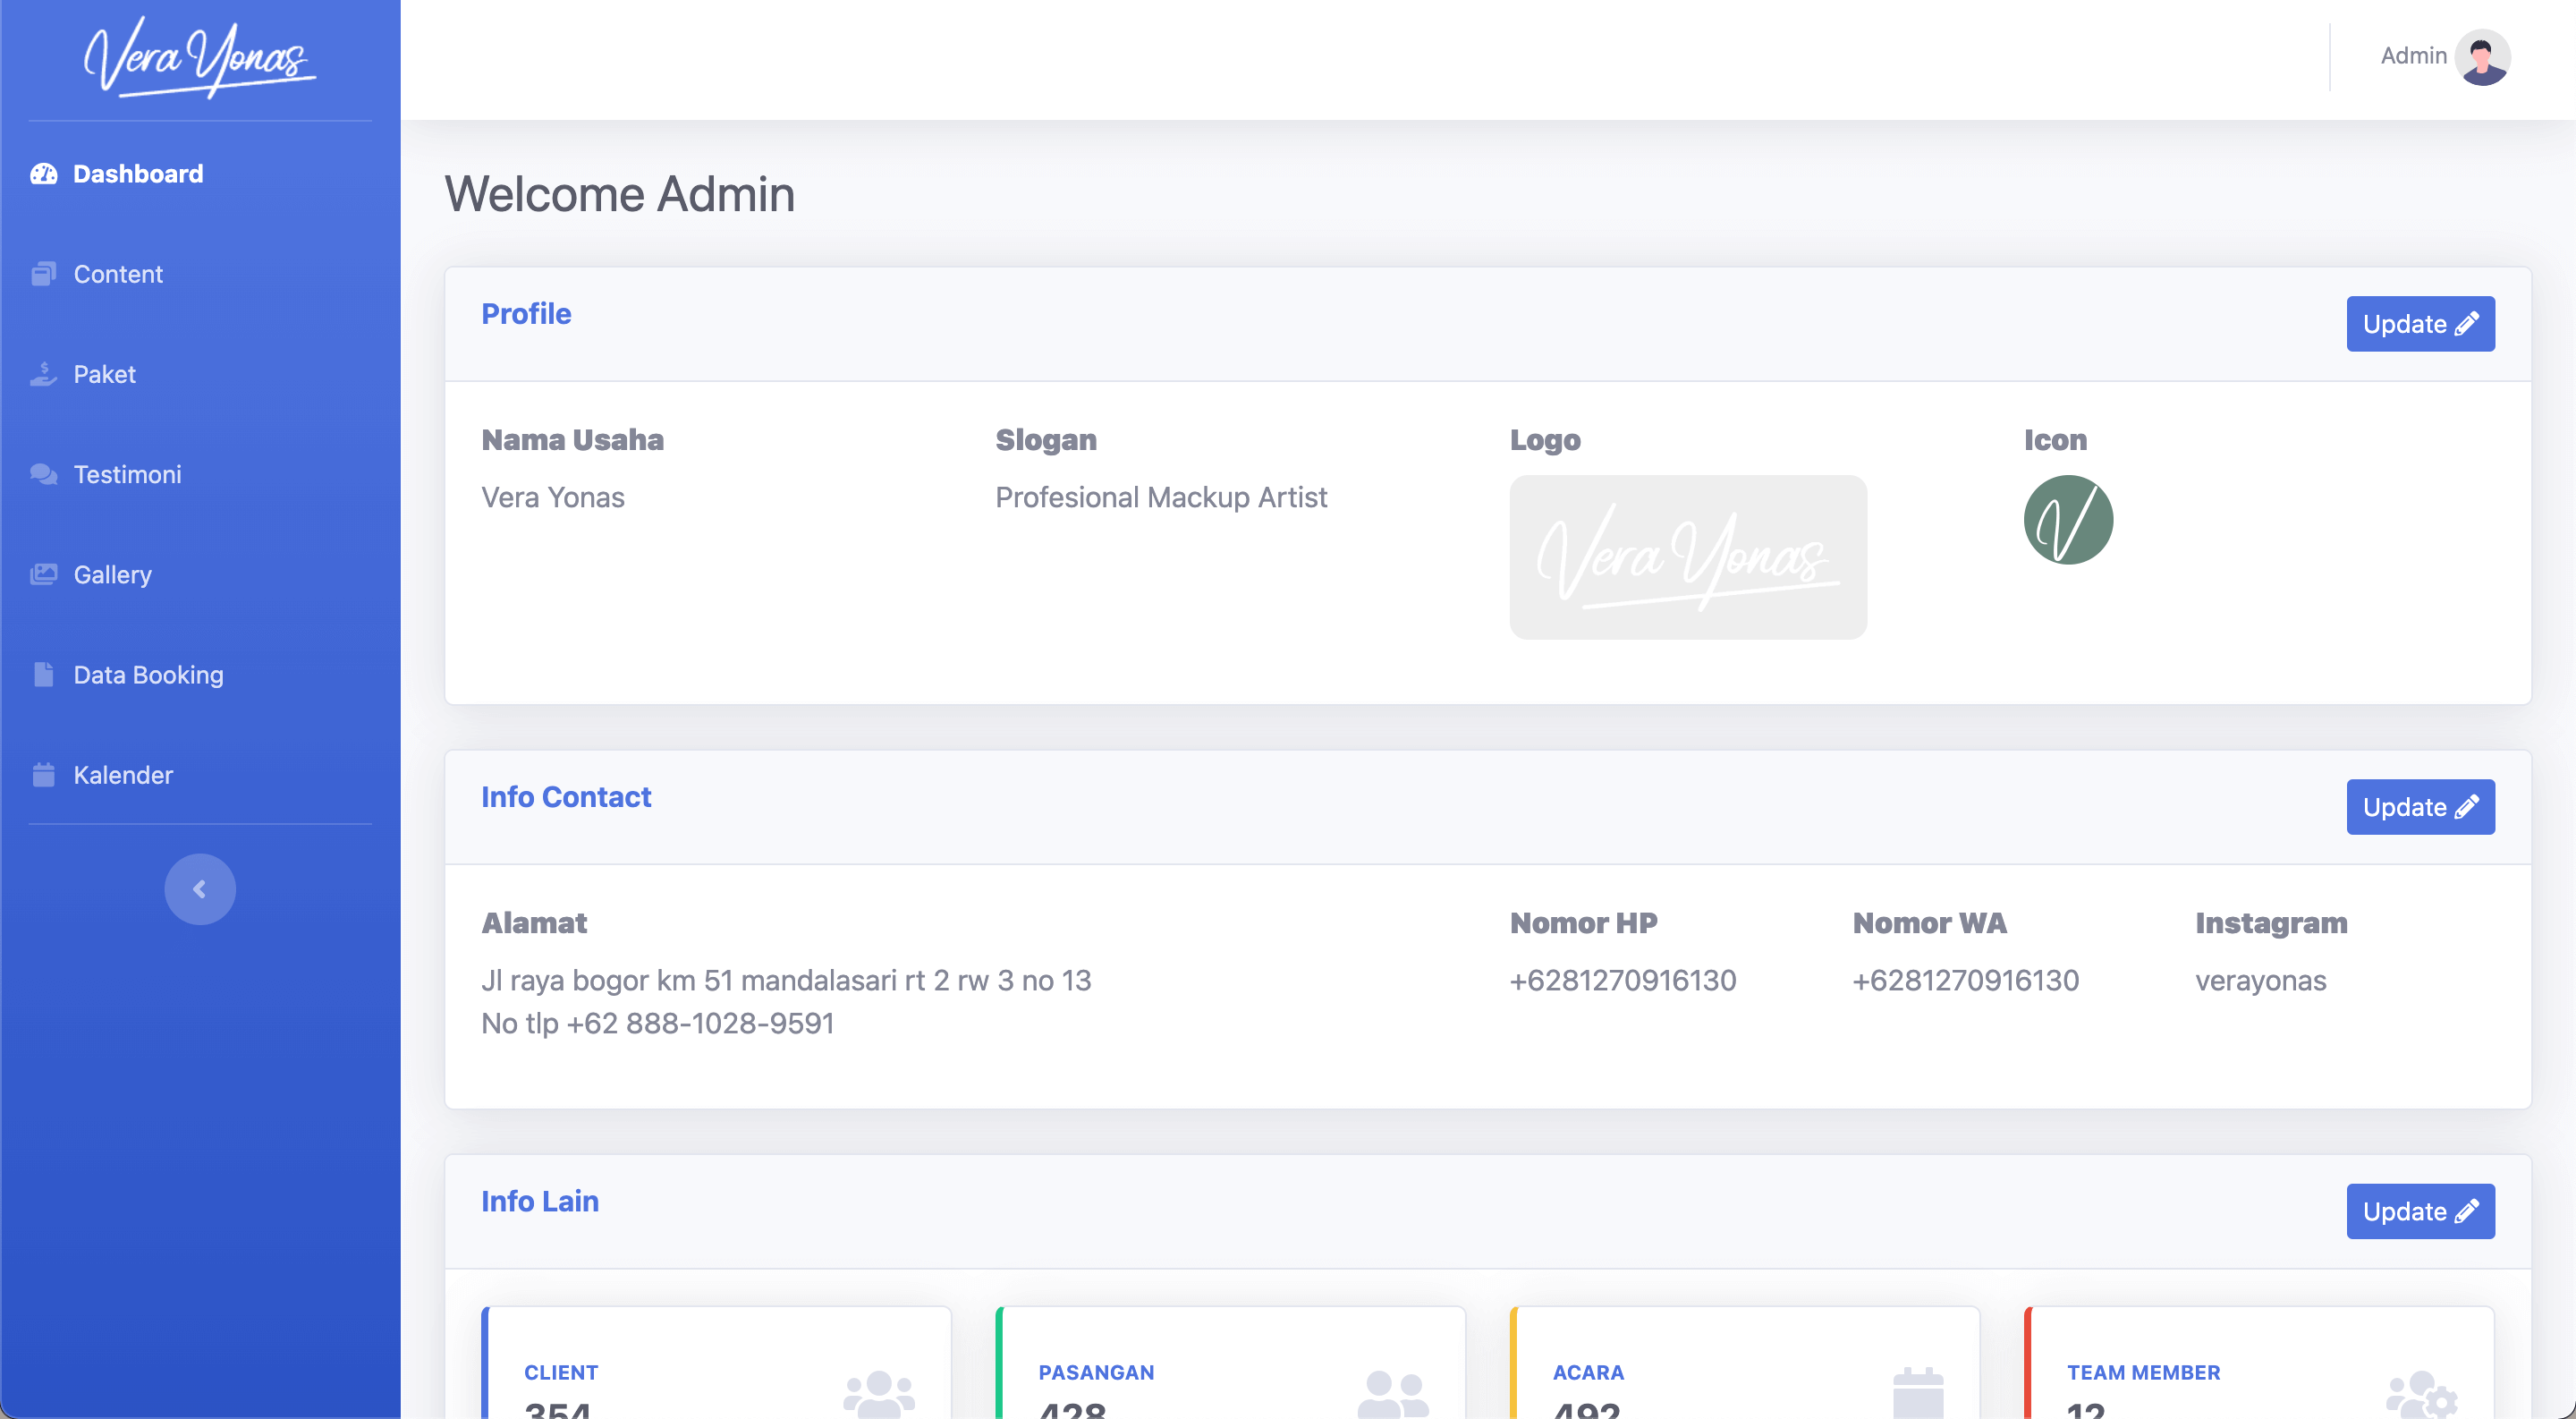Click the Vera Yonas logo in sidebar
The height and width of the screenshot is (1419, 2576).
pyautogui.click(x=200, y=58)
